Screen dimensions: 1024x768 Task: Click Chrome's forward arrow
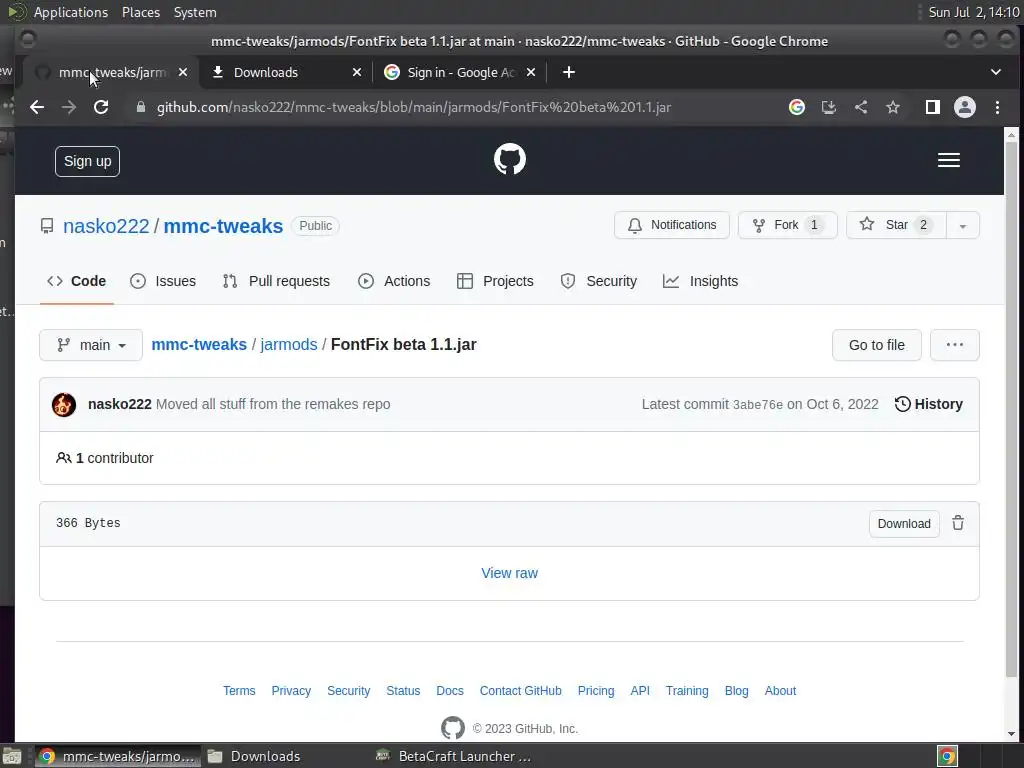[69, 107]
